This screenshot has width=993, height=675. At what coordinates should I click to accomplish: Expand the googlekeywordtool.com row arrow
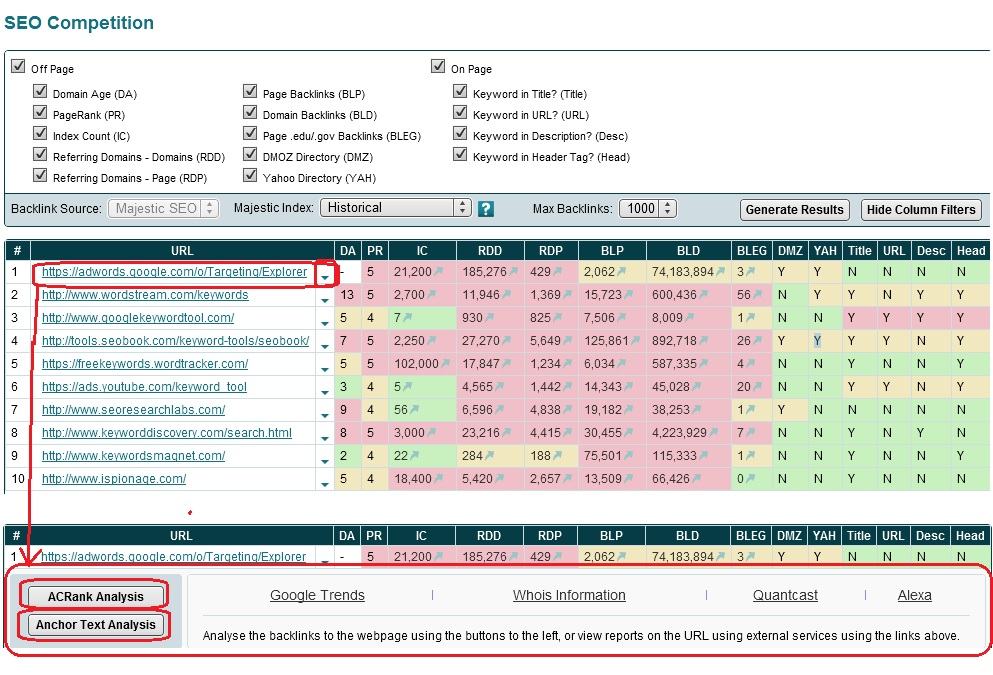point(325,323)
